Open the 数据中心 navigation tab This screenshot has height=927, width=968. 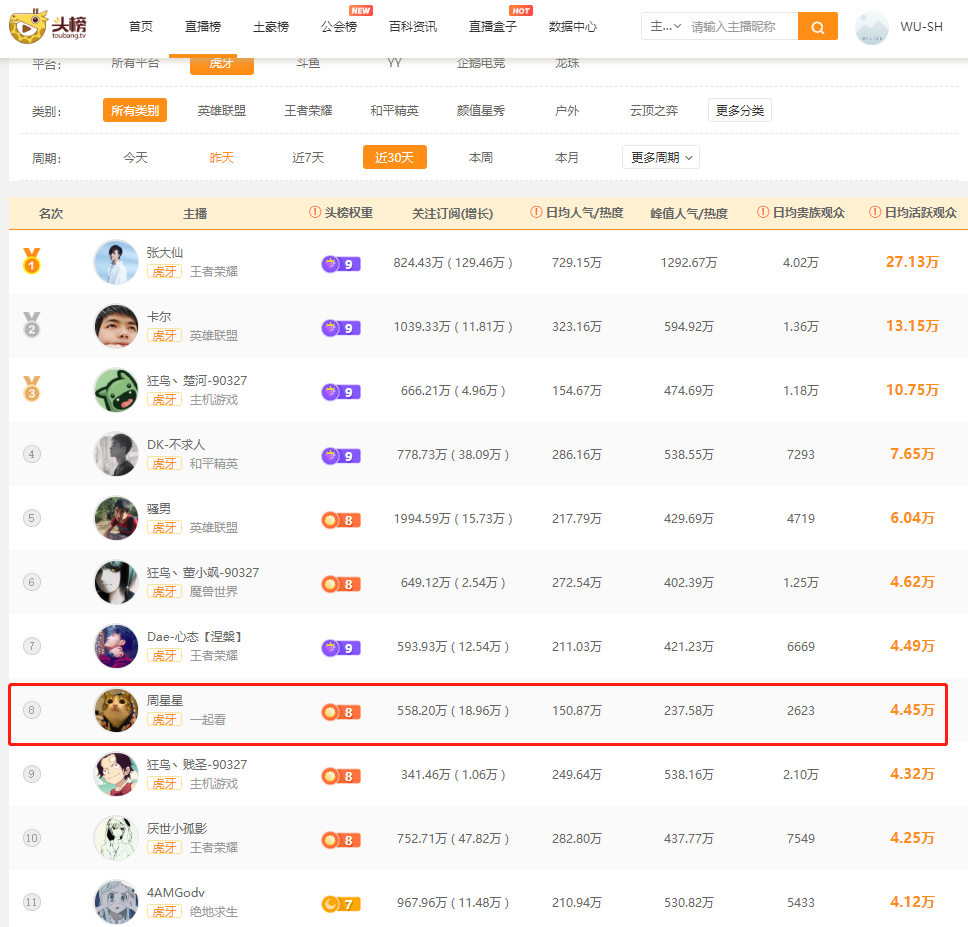pos(573,27)
